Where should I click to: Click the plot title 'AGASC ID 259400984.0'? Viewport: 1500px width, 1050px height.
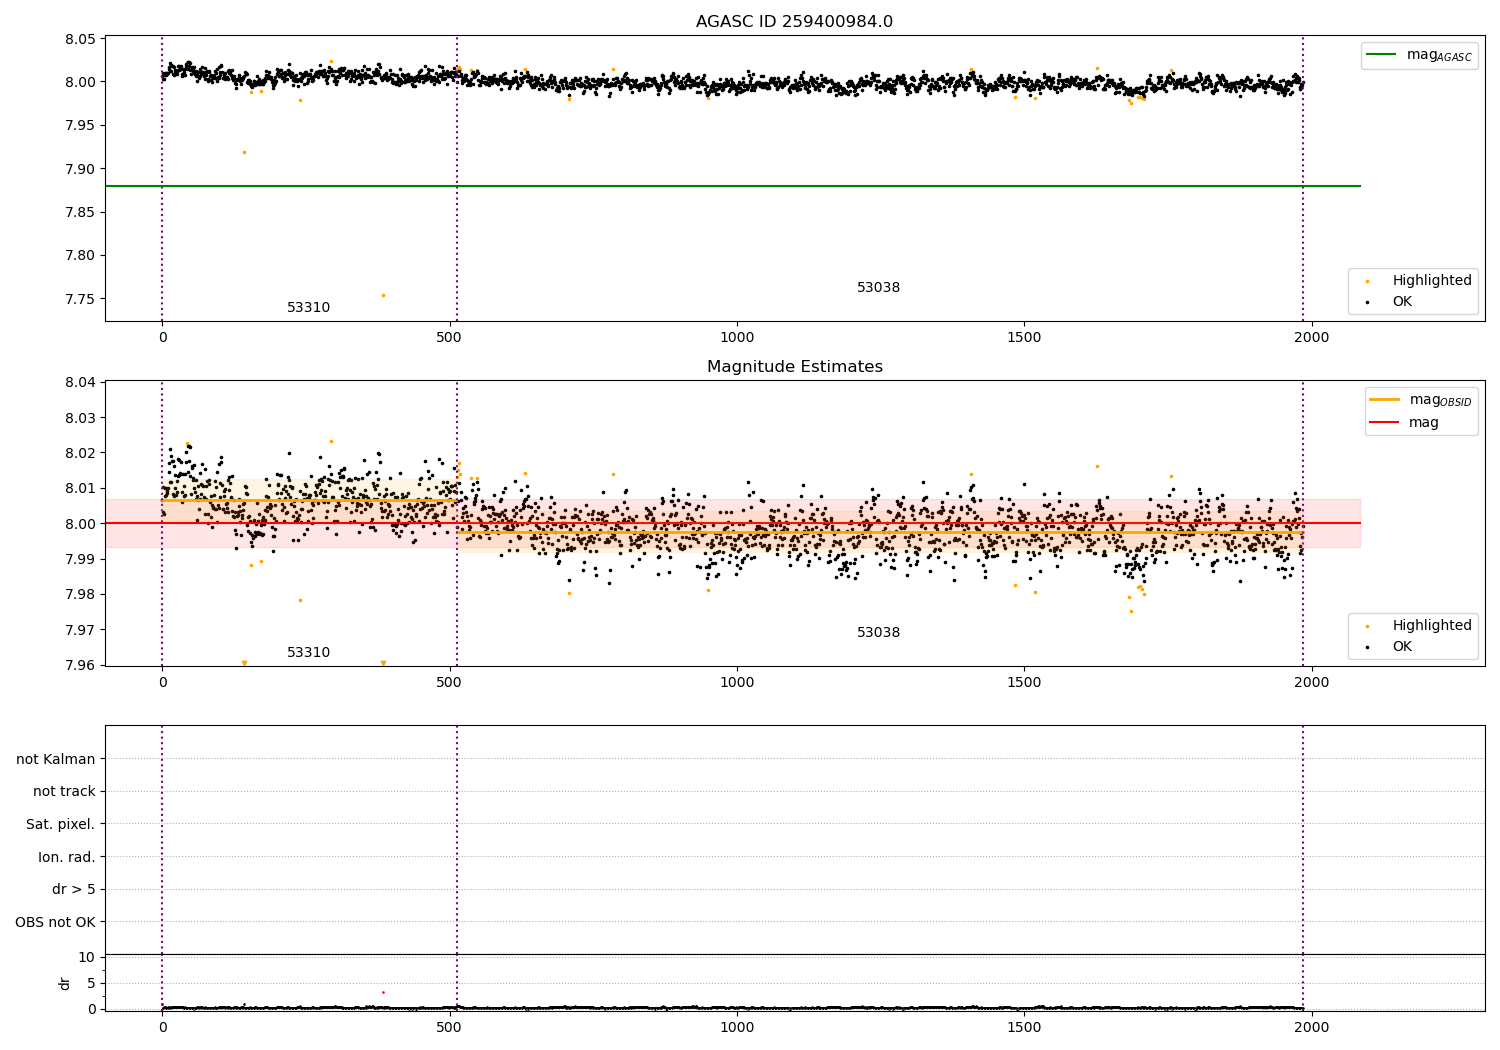[x=794, y=22]
